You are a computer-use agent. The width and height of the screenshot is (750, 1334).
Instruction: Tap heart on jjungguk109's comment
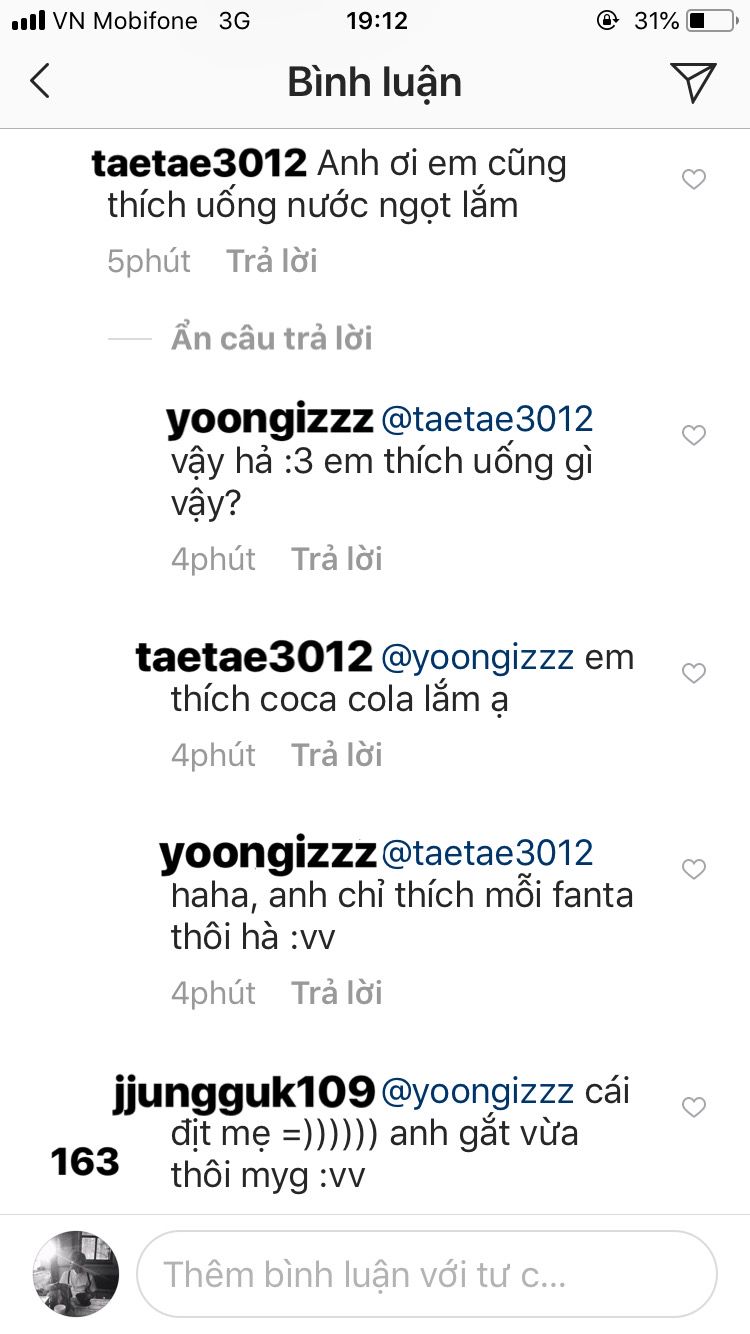(x=693, y=1107)
